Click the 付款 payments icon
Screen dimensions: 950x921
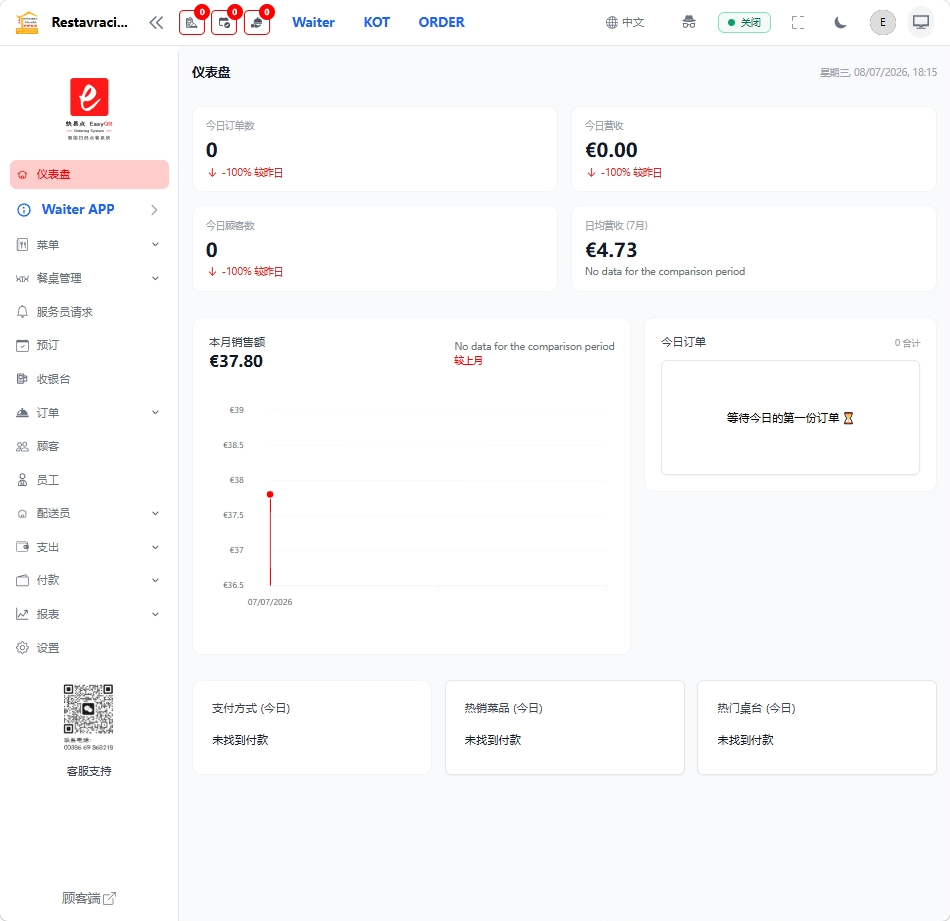pyautogui.click(x=22, y=580)
